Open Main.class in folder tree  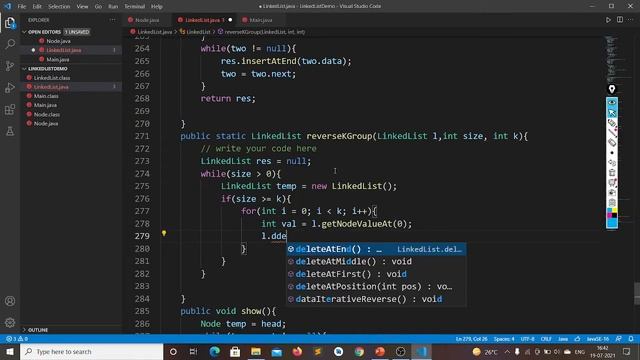(x=46, y=96)
